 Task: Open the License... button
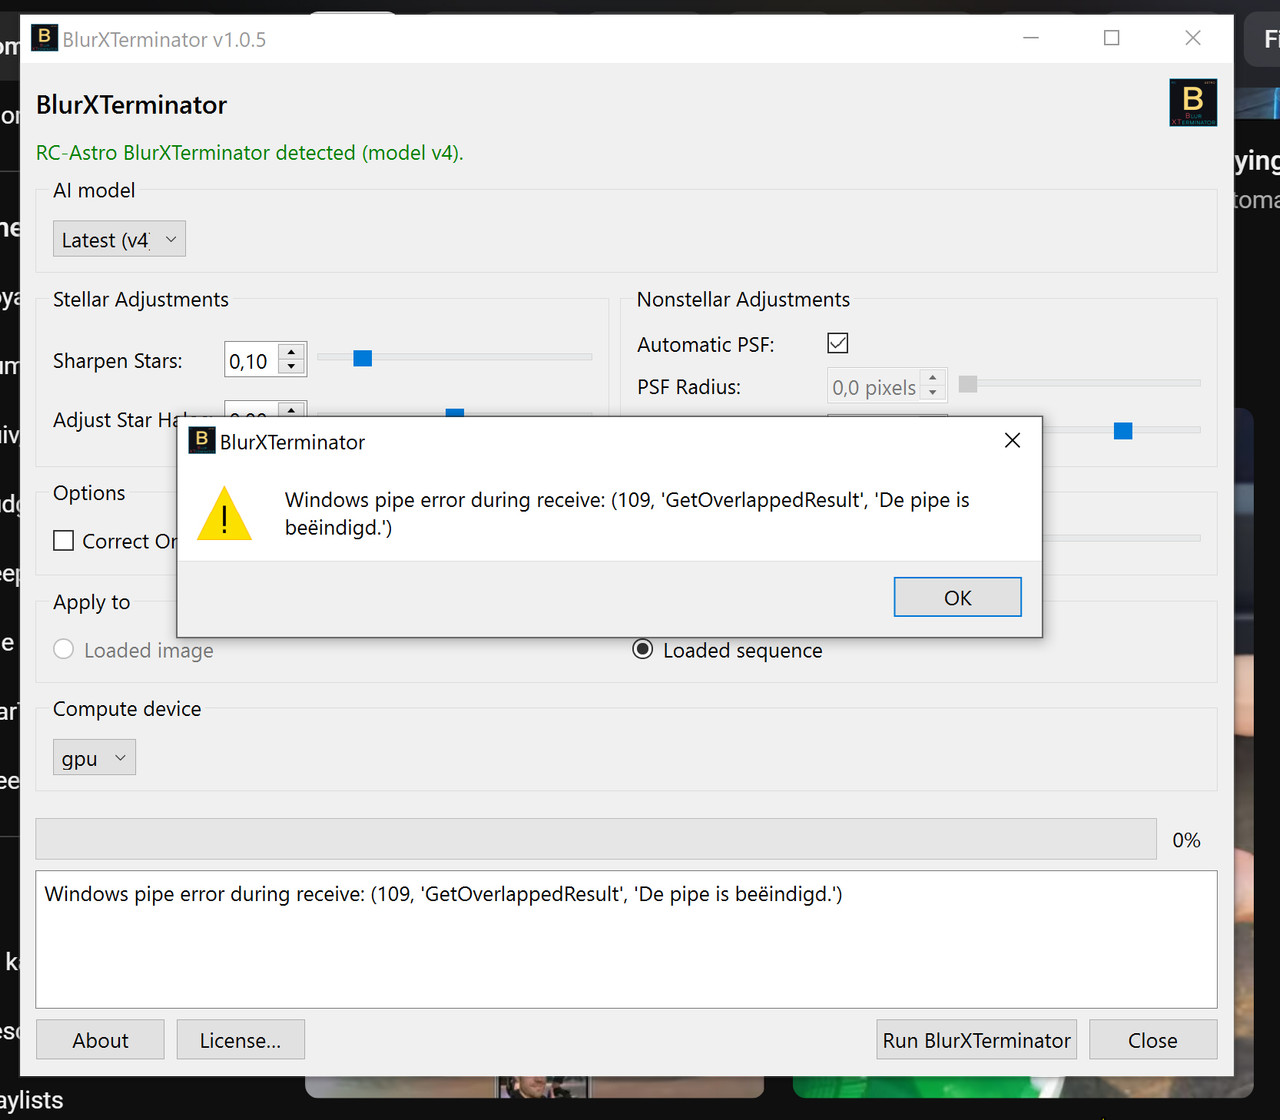pos(240,1040)
